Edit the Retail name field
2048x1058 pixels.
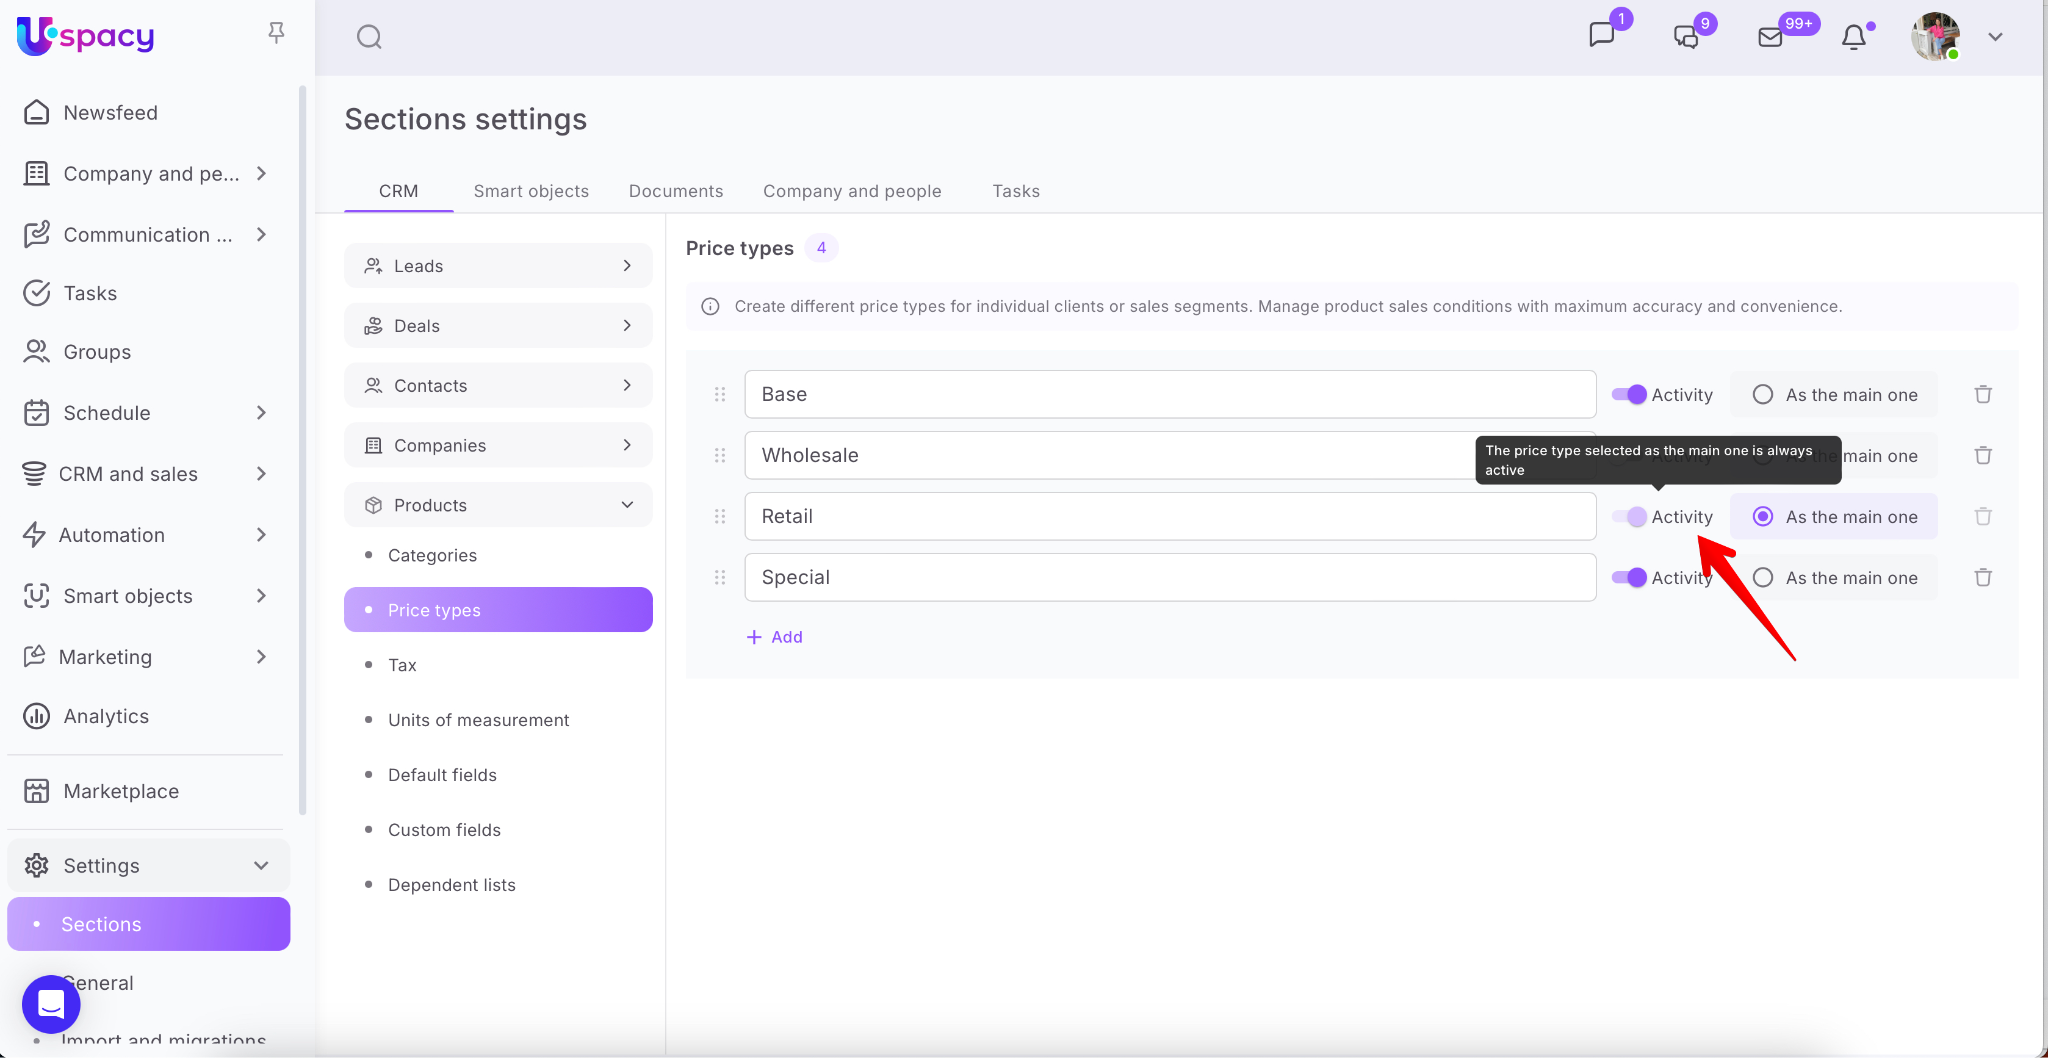[1169, 516]
